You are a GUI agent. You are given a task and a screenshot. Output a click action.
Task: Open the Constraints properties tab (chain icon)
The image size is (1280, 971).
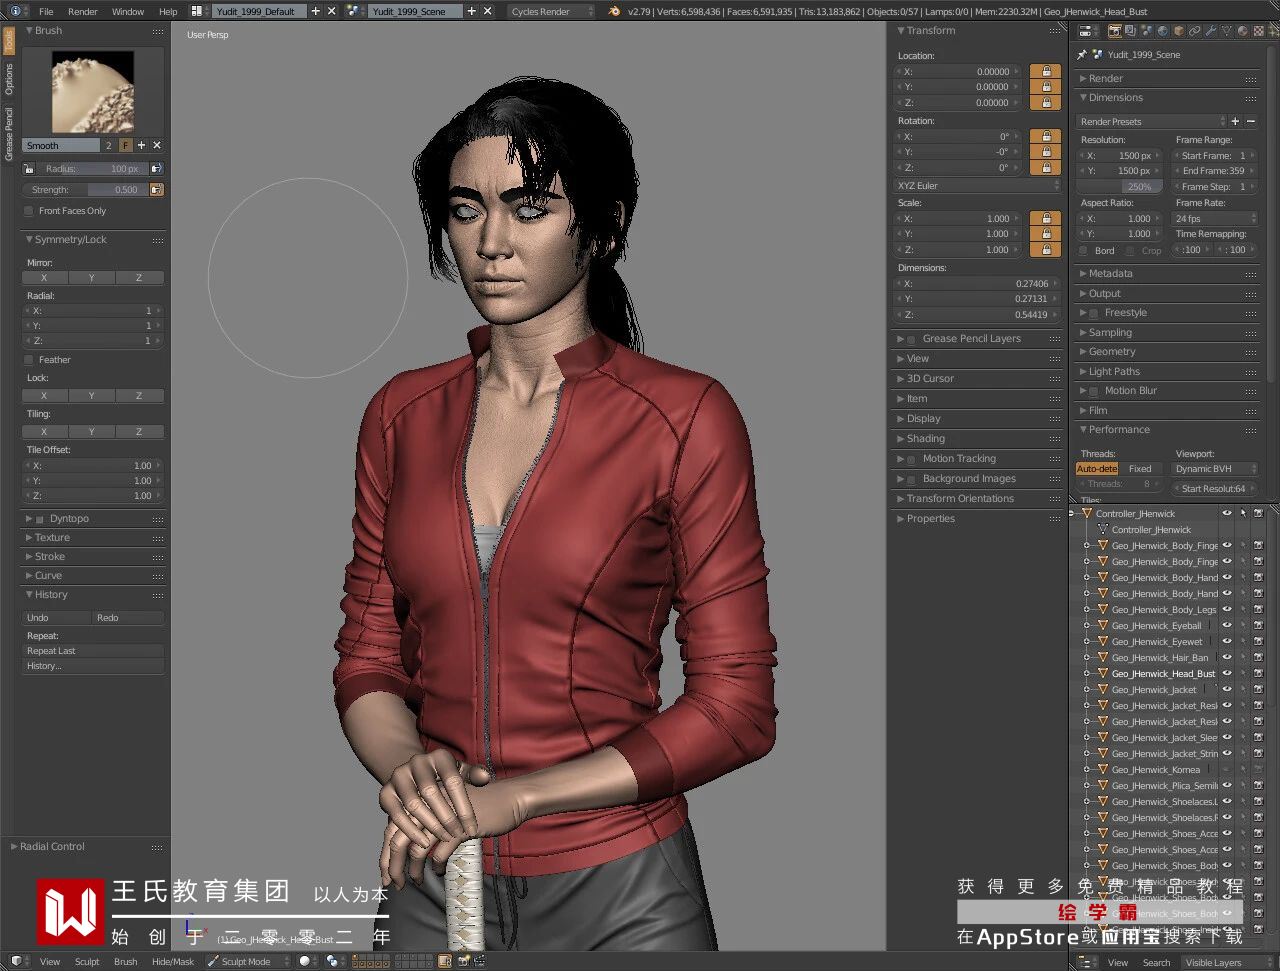click(x=1195, y=32)
